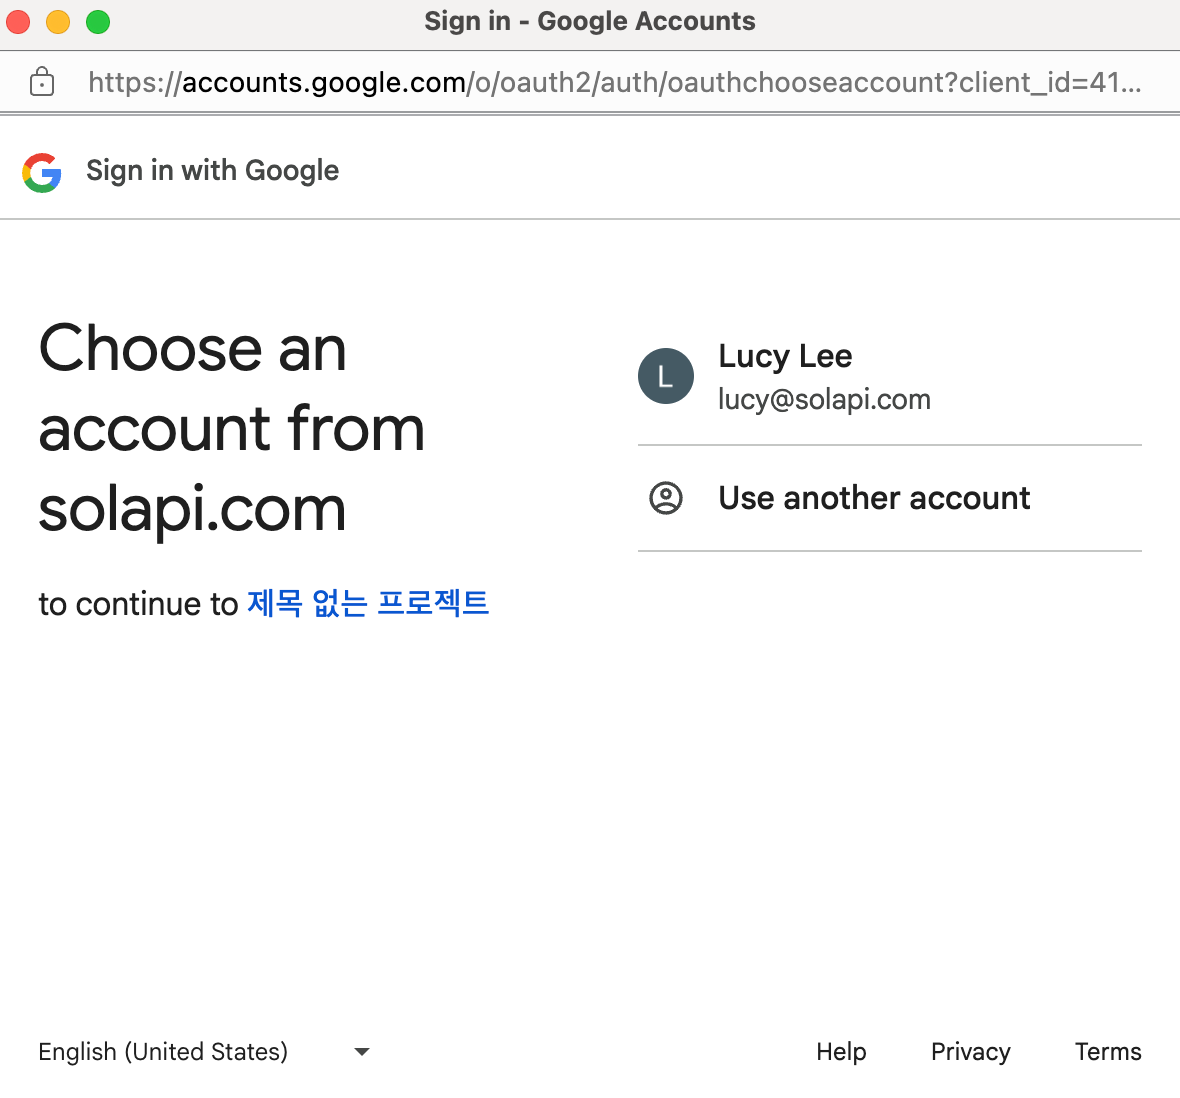Click the accounts.google.com URL address bar
Image resolution: width=1180 pixels, height=1098 pixels.
(614, 82)
